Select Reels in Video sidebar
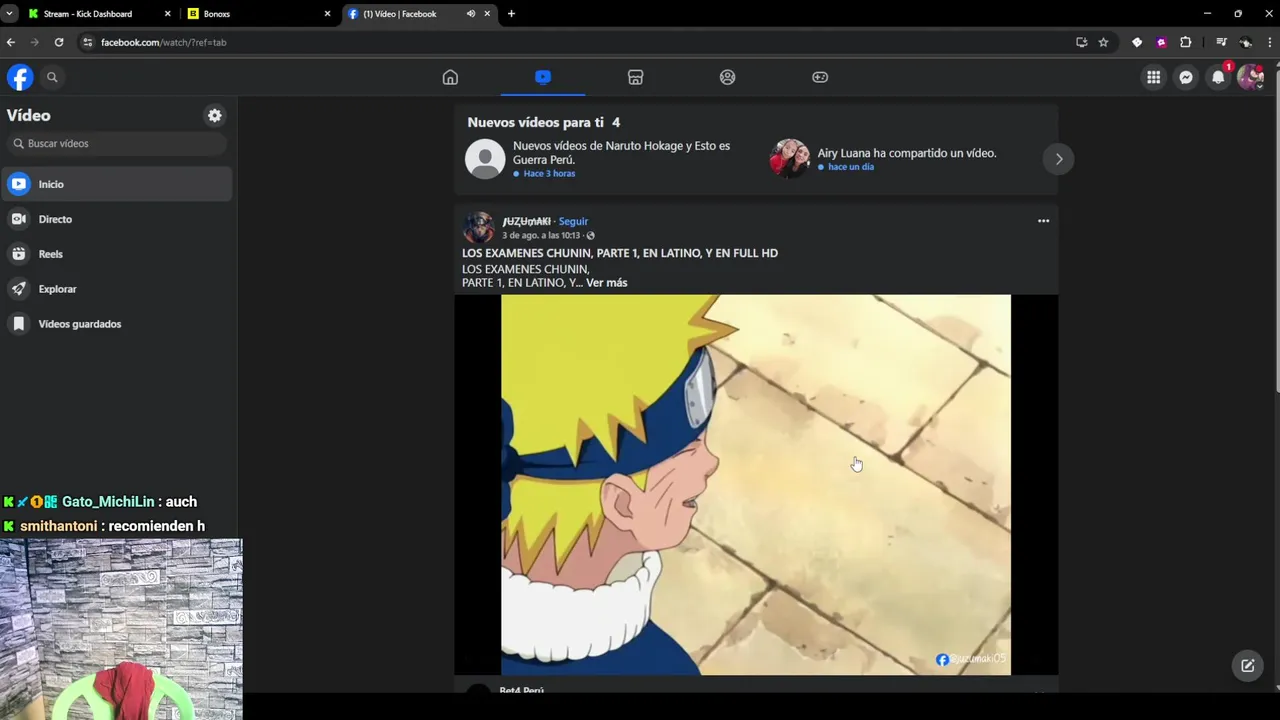 [116, 254]
